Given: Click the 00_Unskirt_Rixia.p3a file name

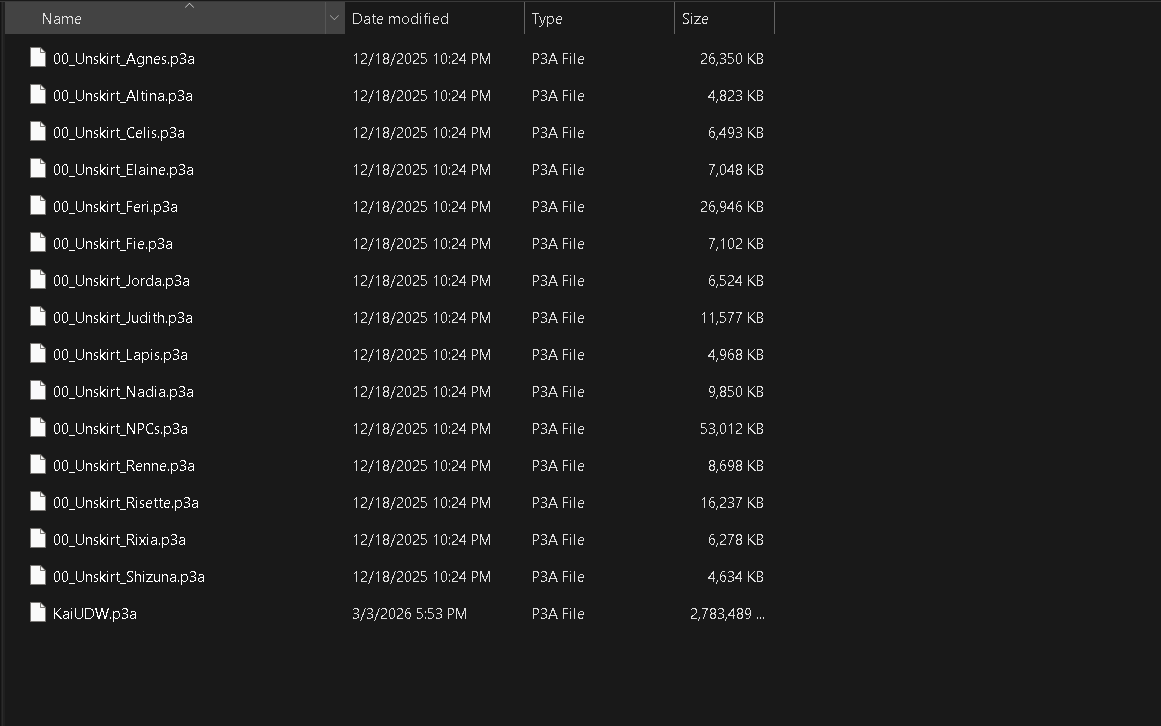Looking at the screenshot, I should pos(119,540).
